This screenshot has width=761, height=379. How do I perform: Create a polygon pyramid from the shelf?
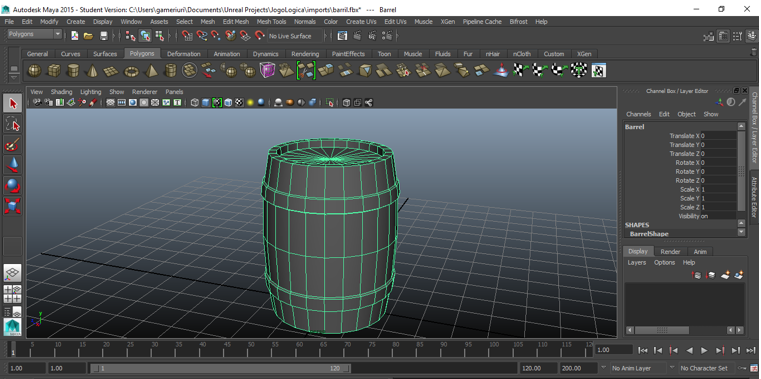151,71
